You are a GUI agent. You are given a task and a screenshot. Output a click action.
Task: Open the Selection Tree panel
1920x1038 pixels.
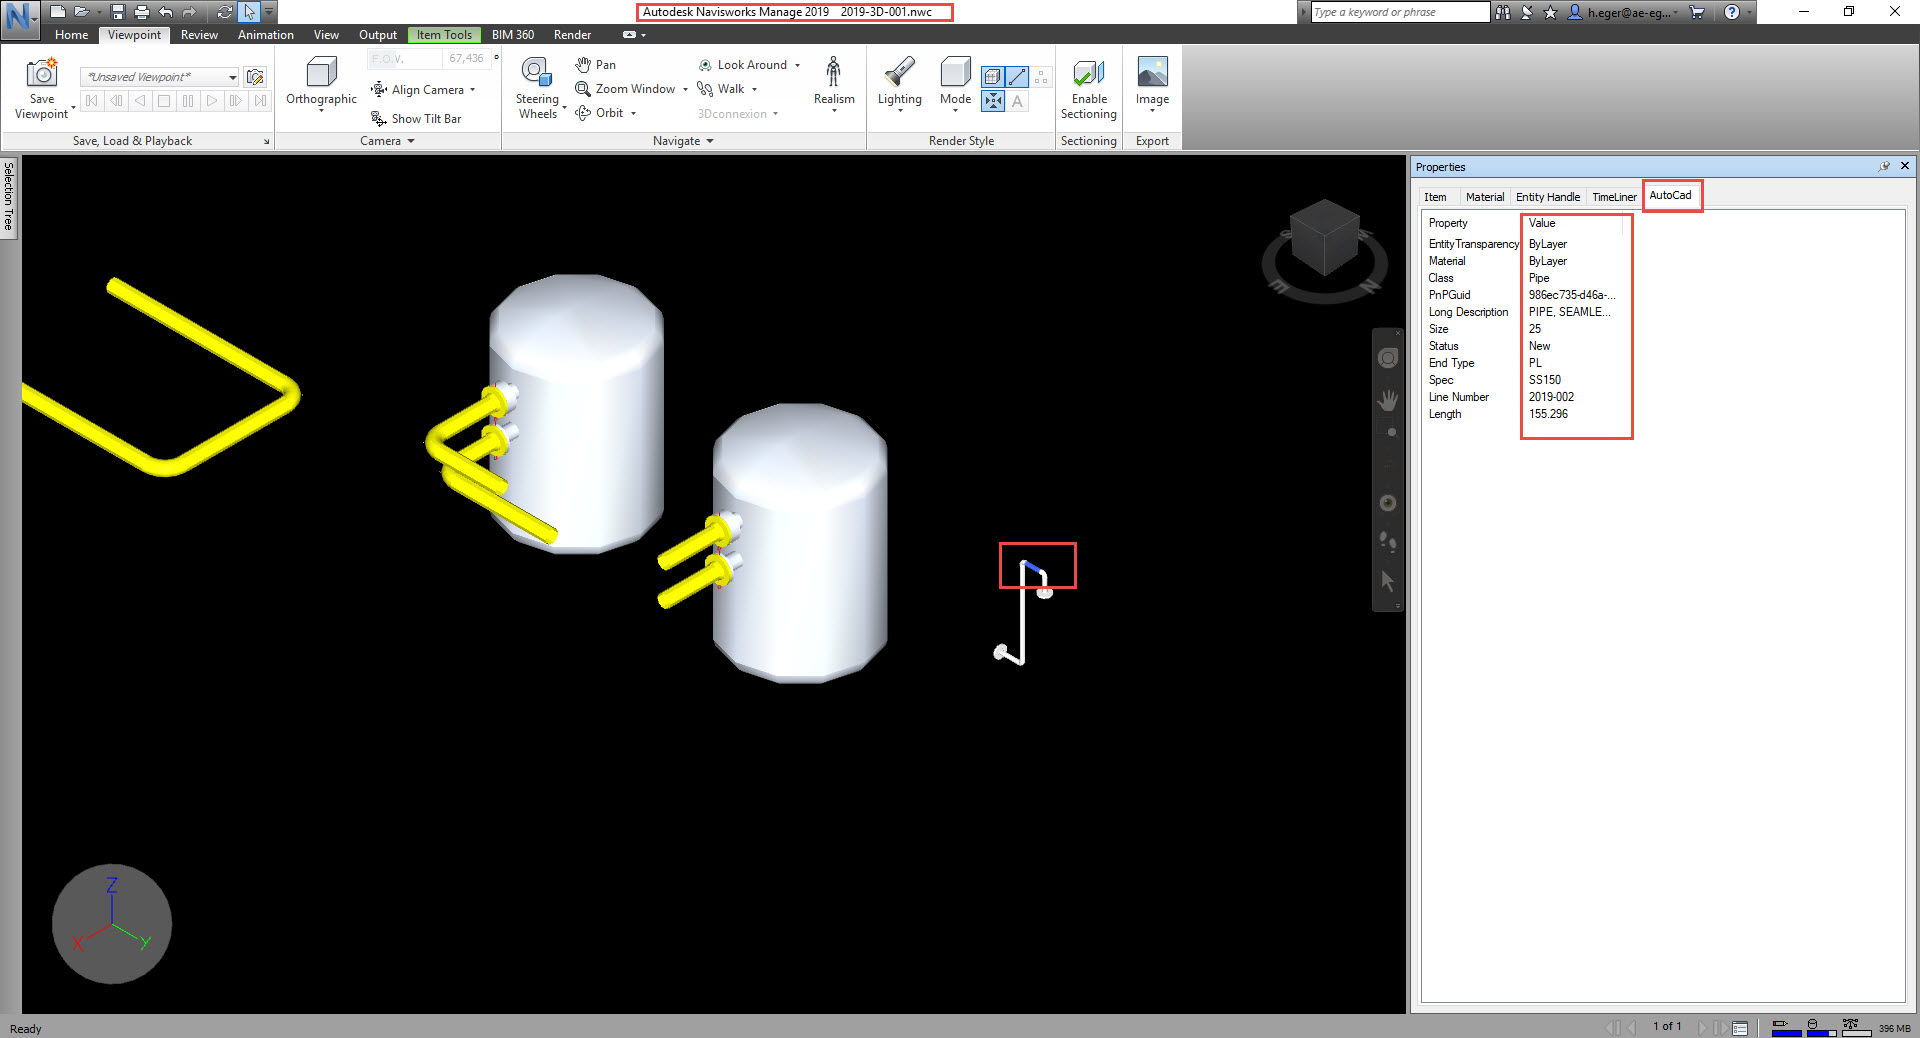[9, 197]
